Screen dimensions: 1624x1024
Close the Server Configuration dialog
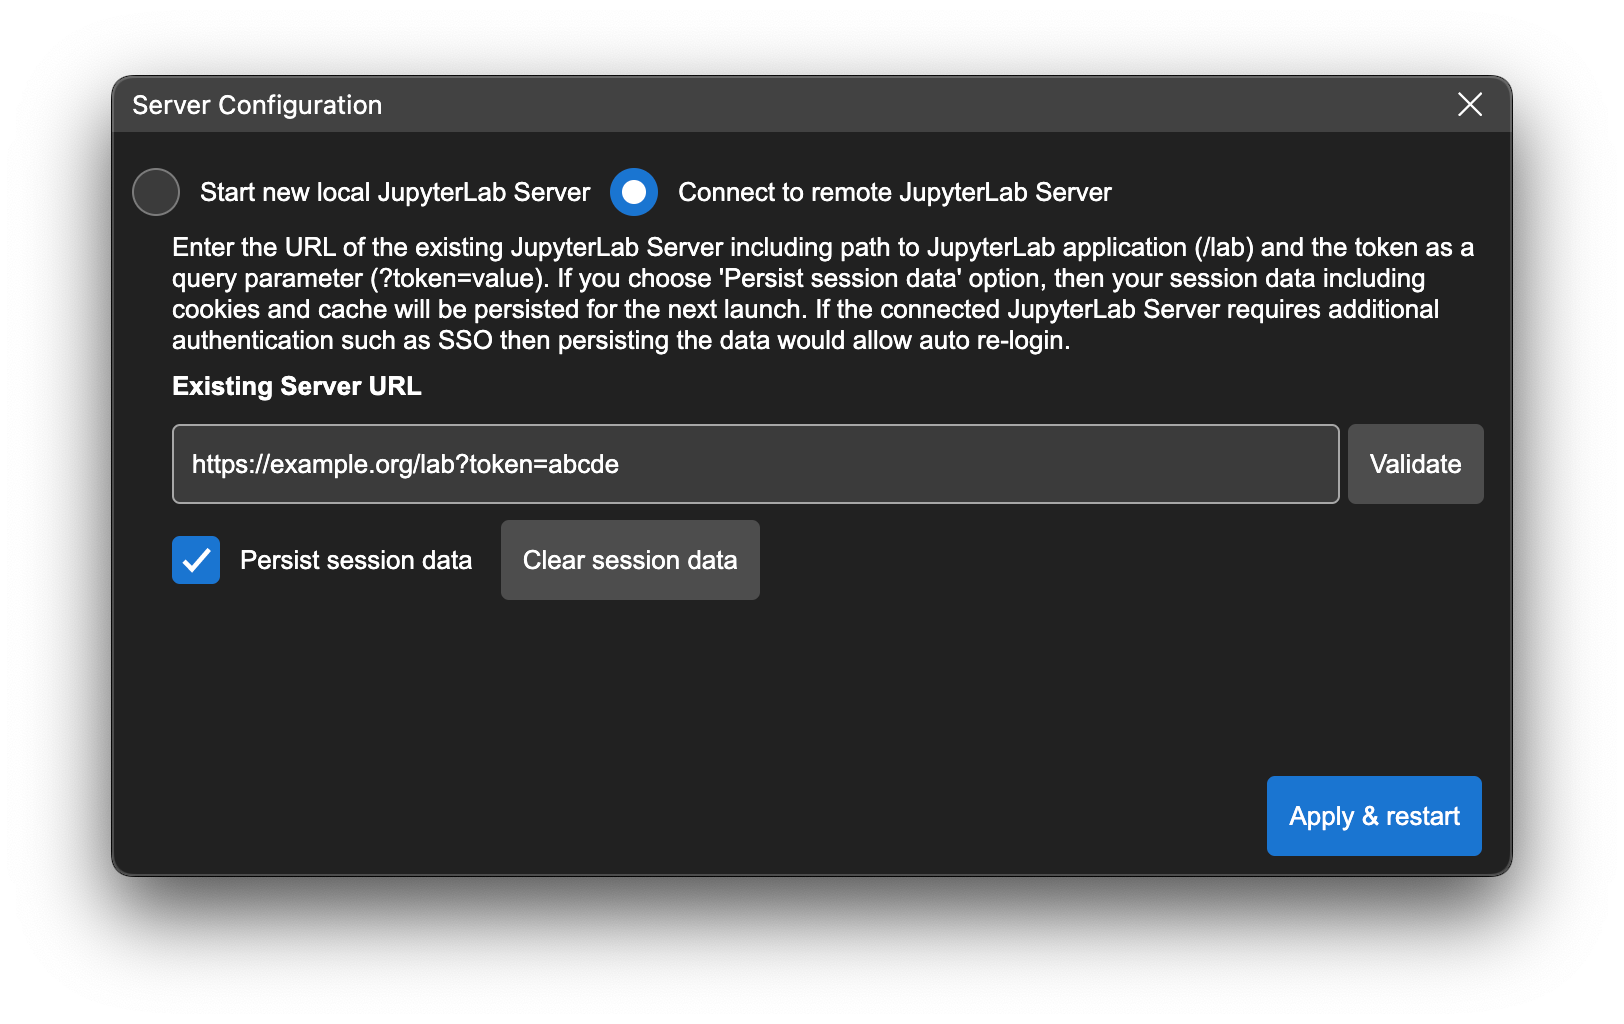click(1470, 104)
